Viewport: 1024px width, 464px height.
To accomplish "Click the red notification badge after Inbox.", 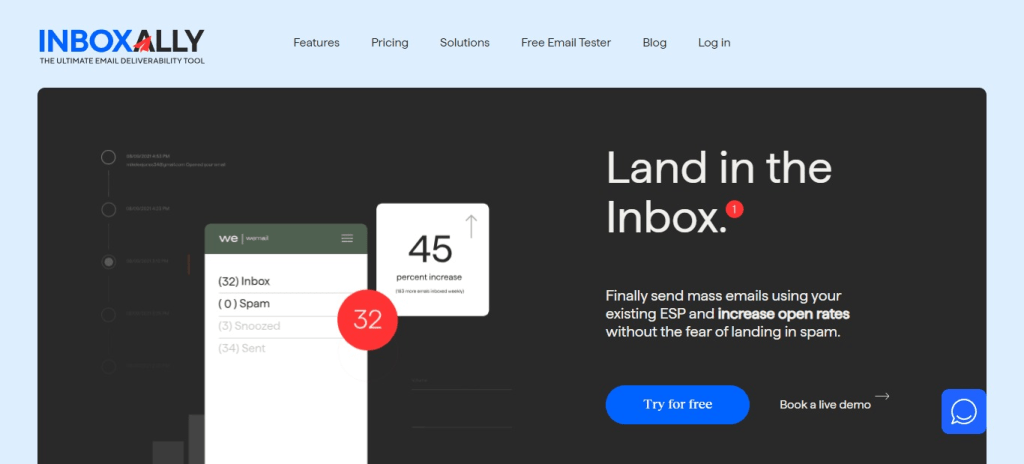I will pos(735,209).
